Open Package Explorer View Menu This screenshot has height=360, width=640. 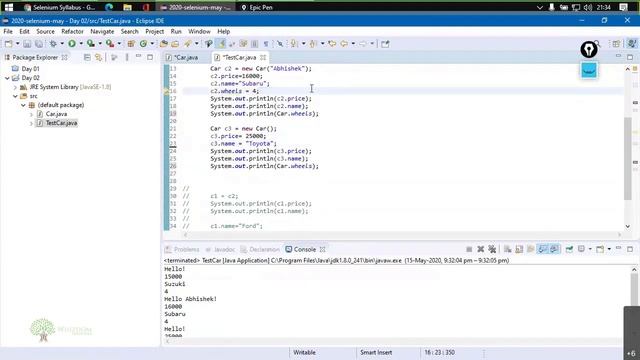point(127,58)
